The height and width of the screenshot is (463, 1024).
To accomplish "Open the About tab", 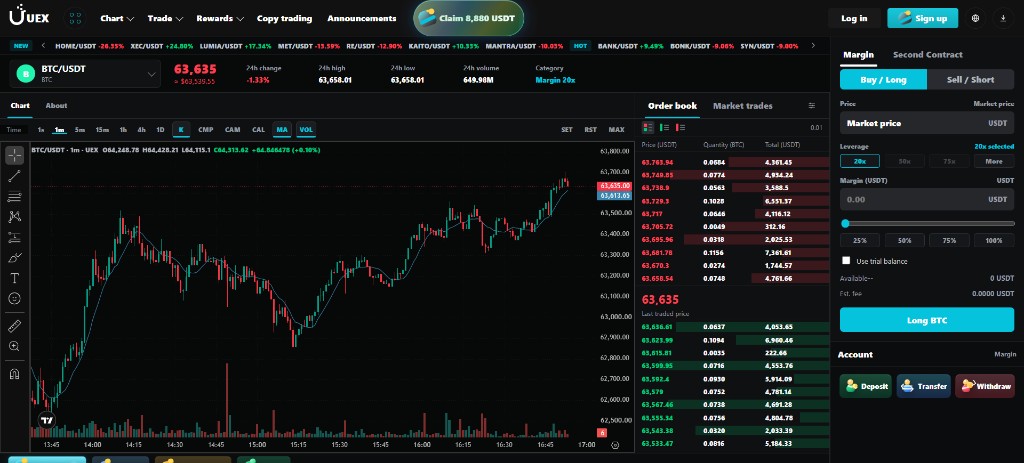I will 56,106.
